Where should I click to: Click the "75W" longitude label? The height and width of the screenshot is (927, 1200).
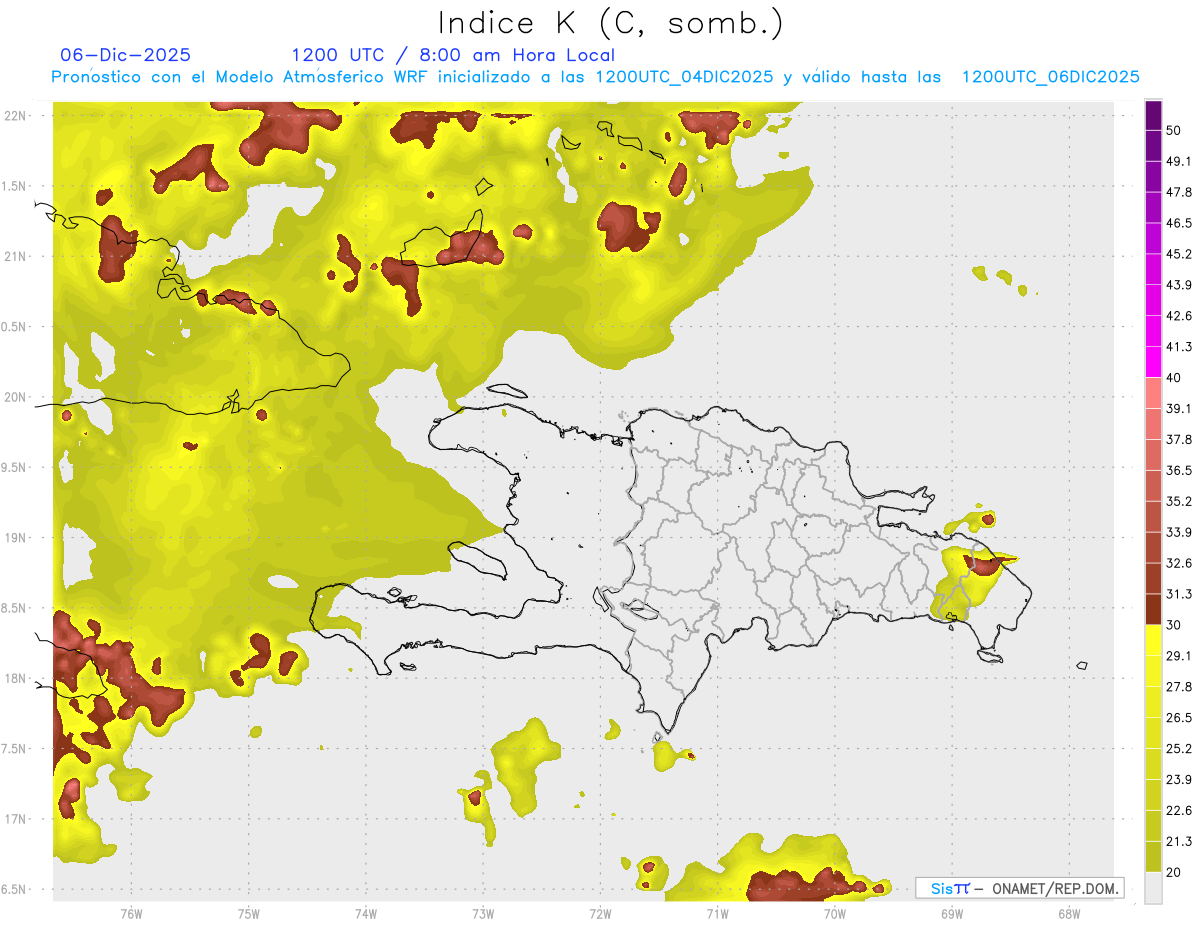pyautogui.click(x=248, y=914)
